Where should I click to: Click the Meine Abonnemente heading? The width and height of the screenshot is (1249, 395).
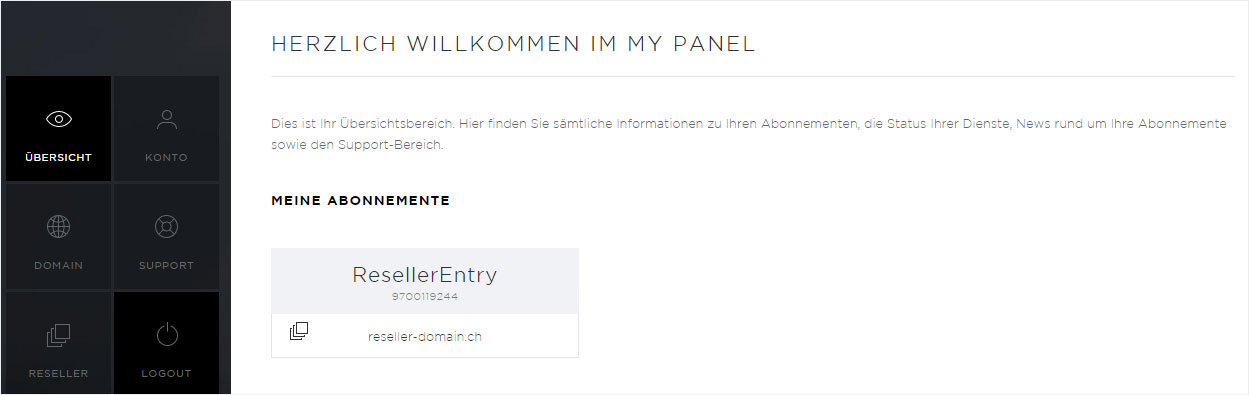[x=361, y=201]
